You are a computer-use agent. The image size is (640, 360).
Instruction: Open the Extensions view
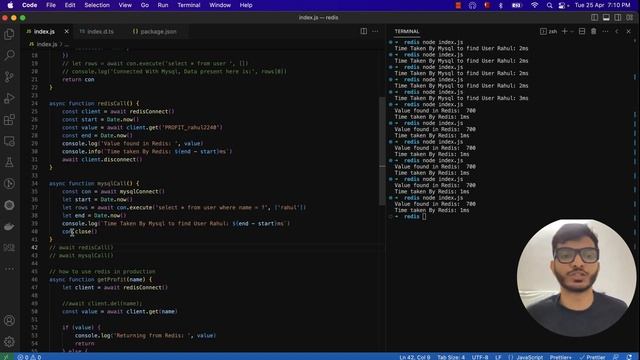9,120
